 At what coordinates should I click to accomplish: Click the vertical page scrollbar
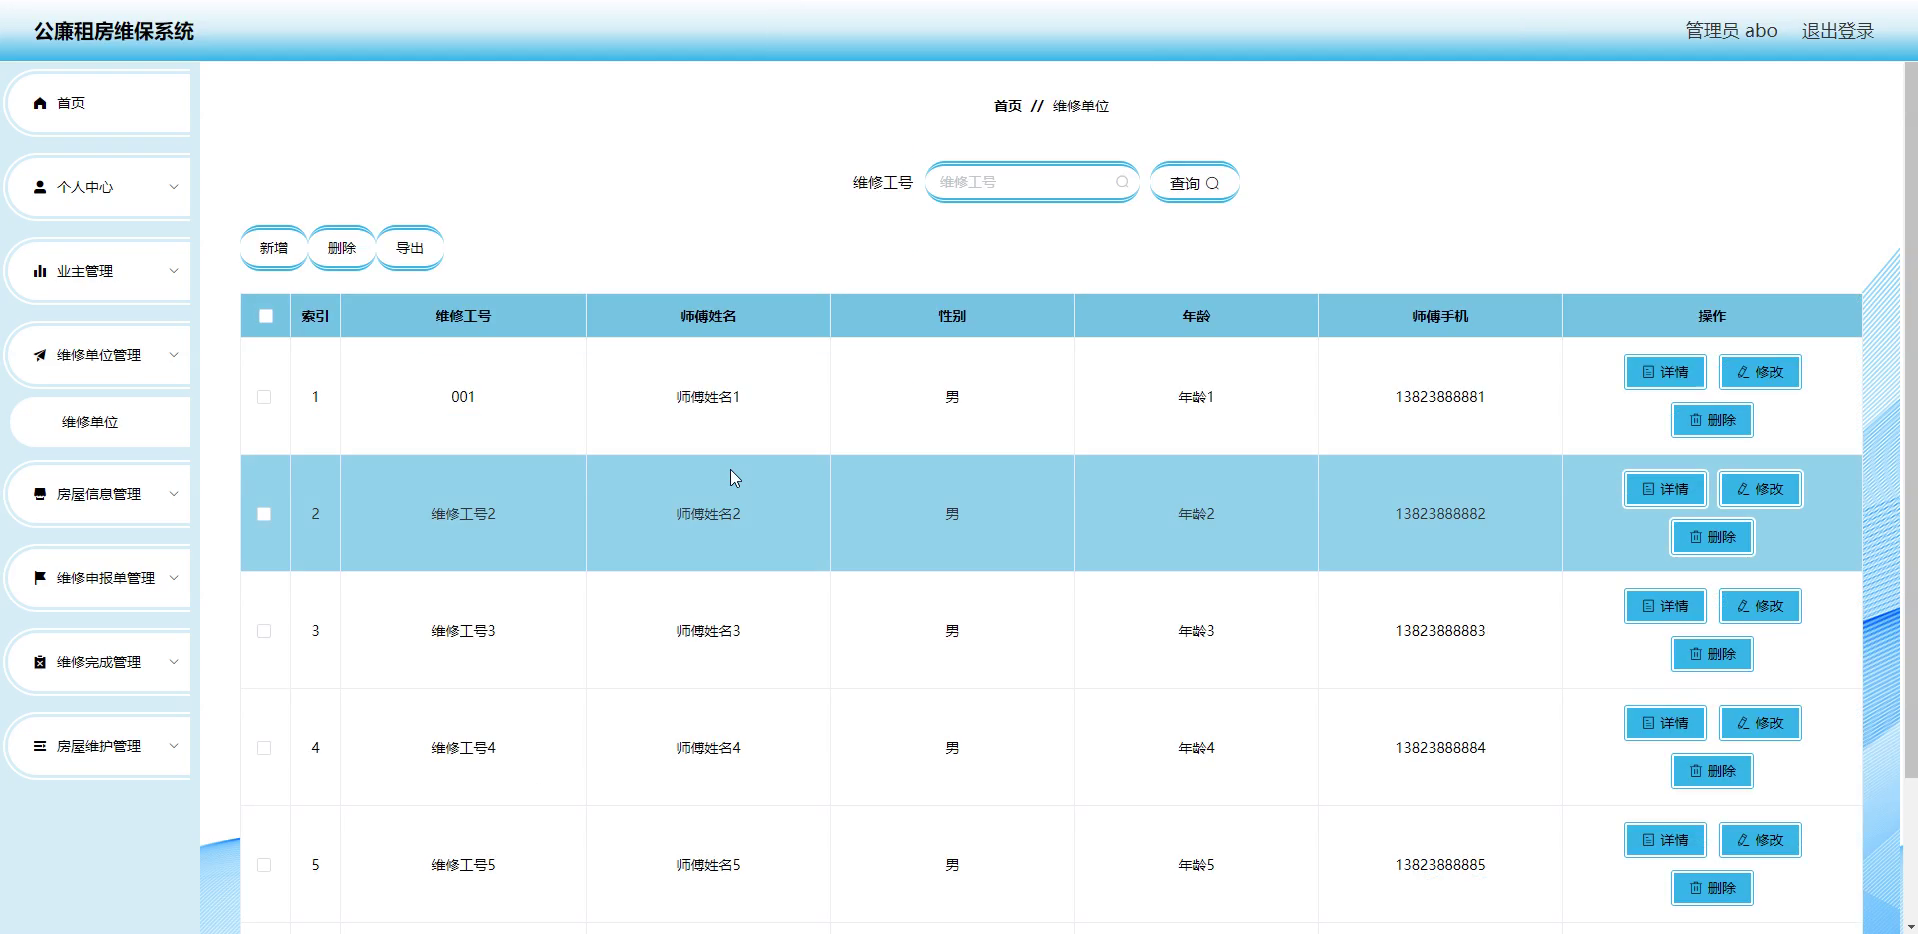click(1910, 420)
